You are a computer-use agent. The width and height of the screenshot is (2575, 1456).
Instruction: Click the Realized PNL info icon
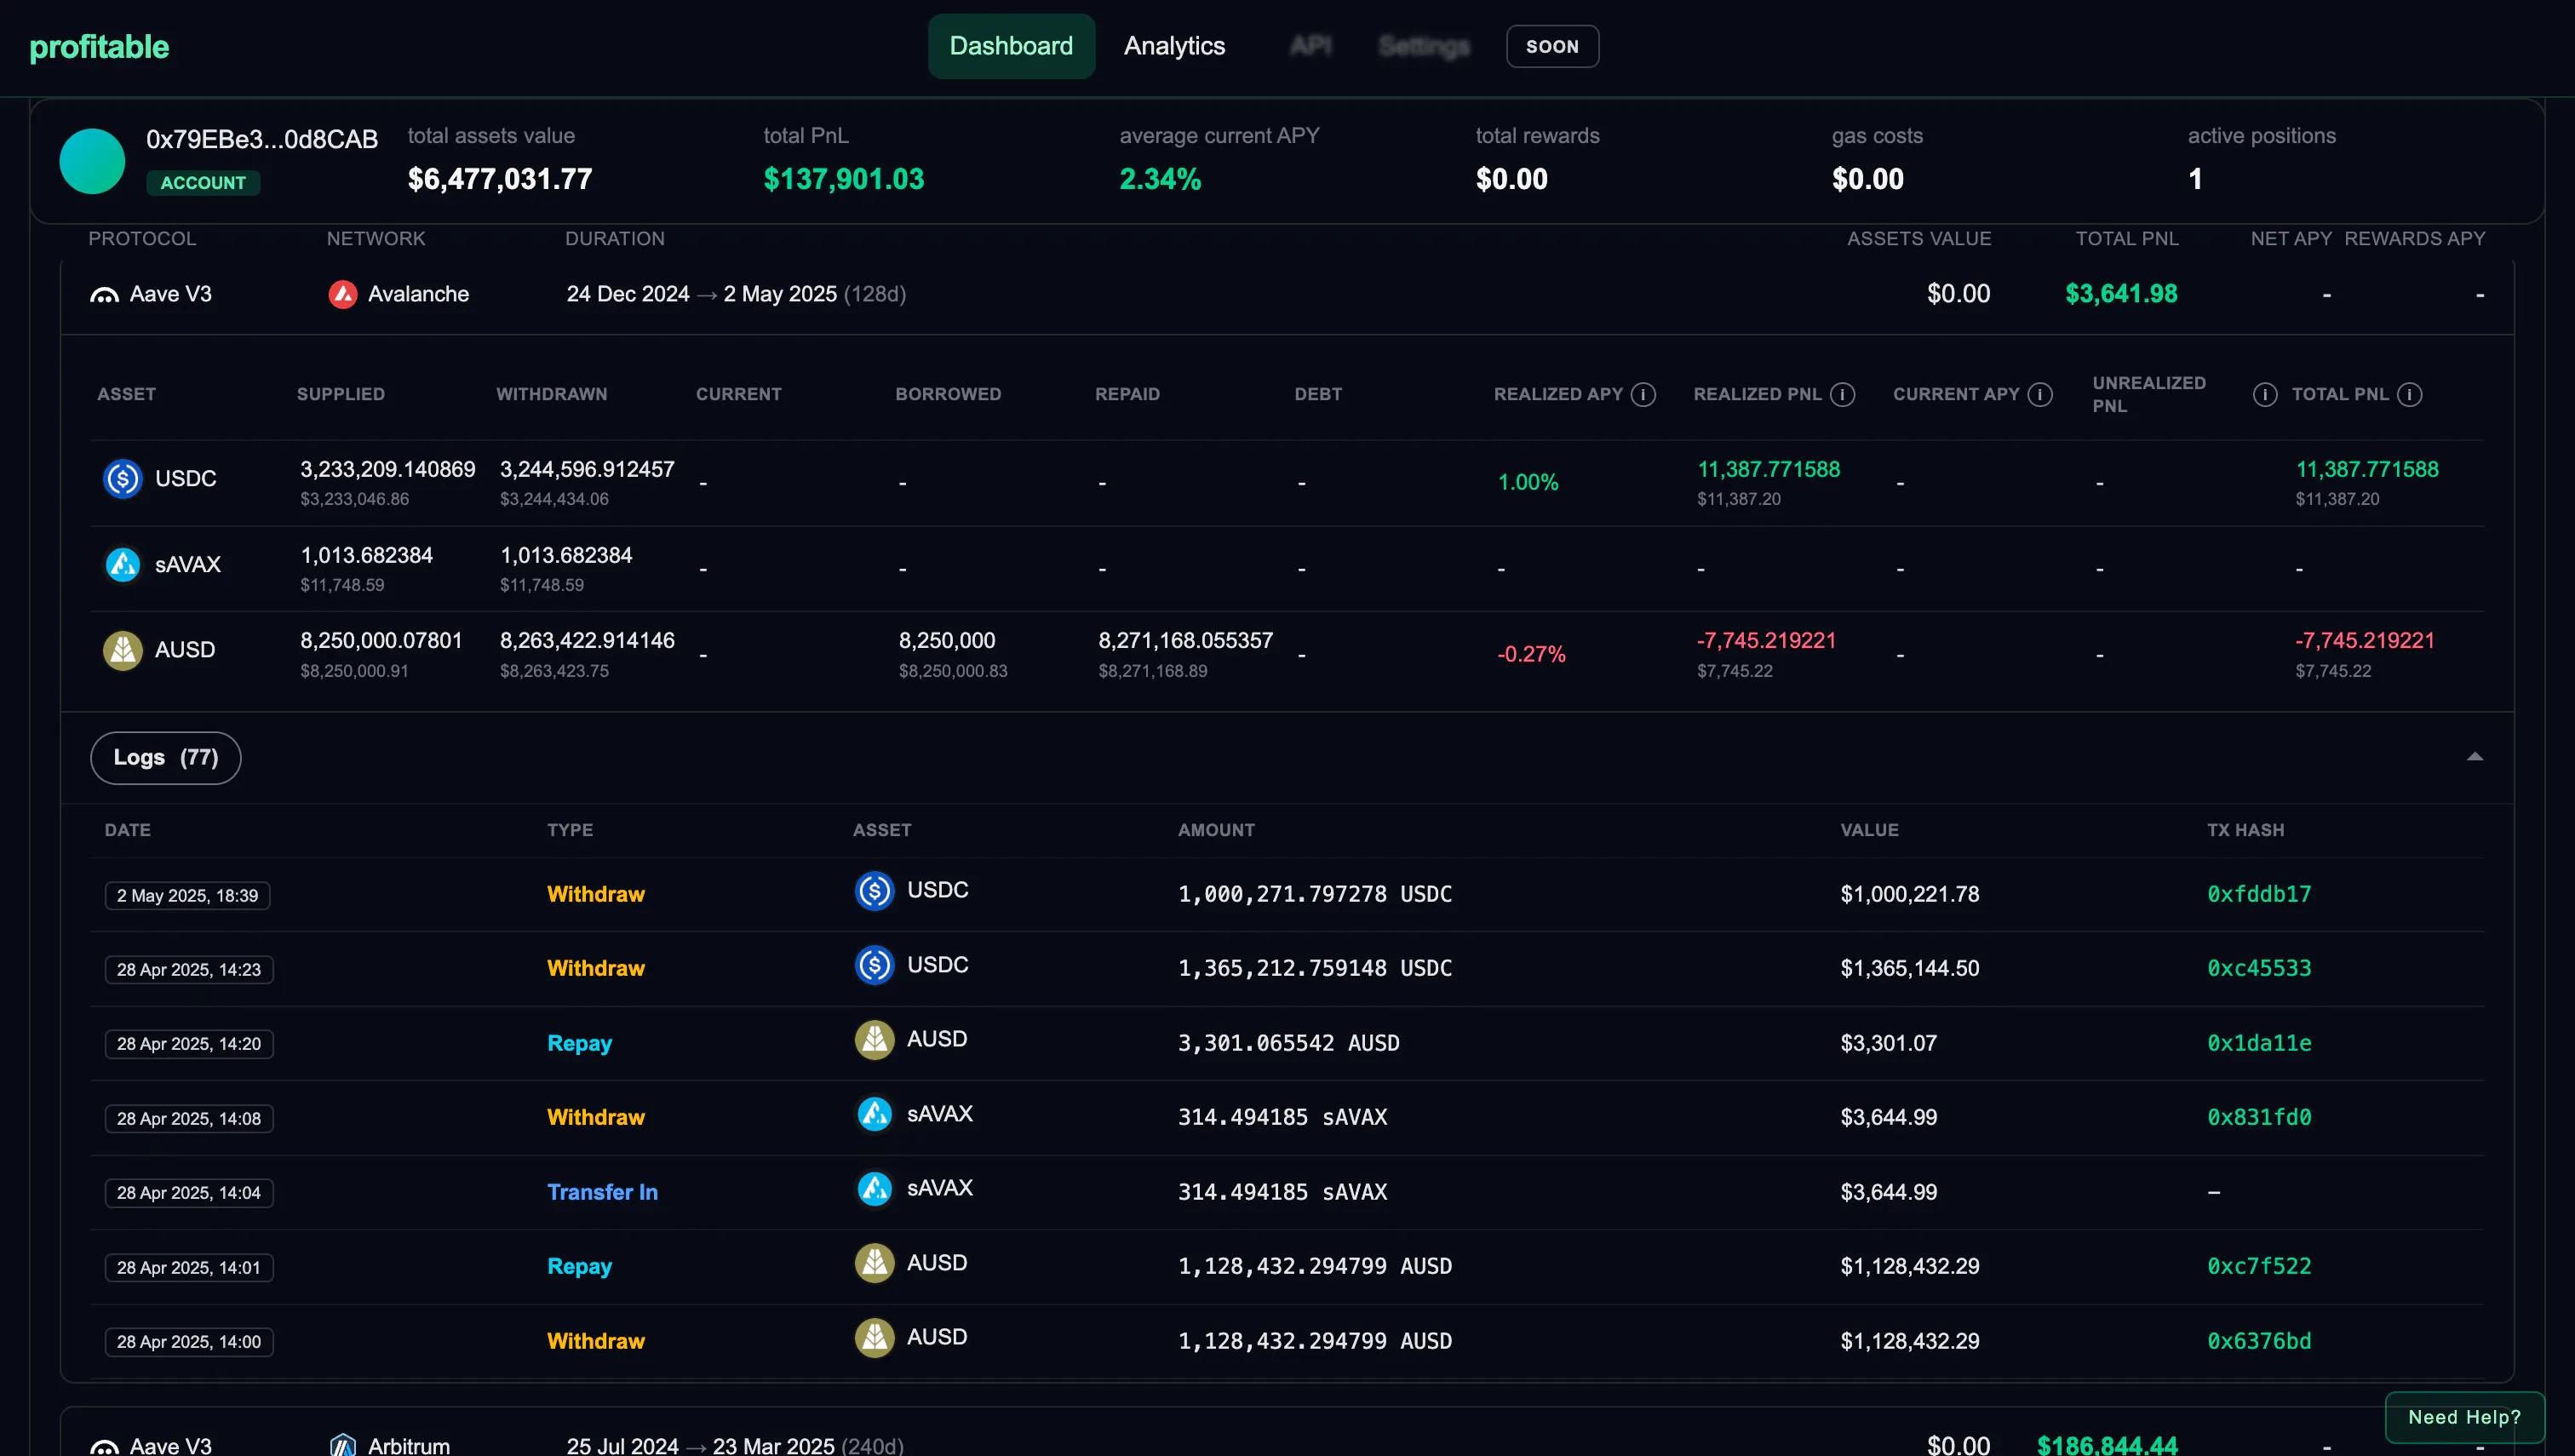pos(1842,394)
